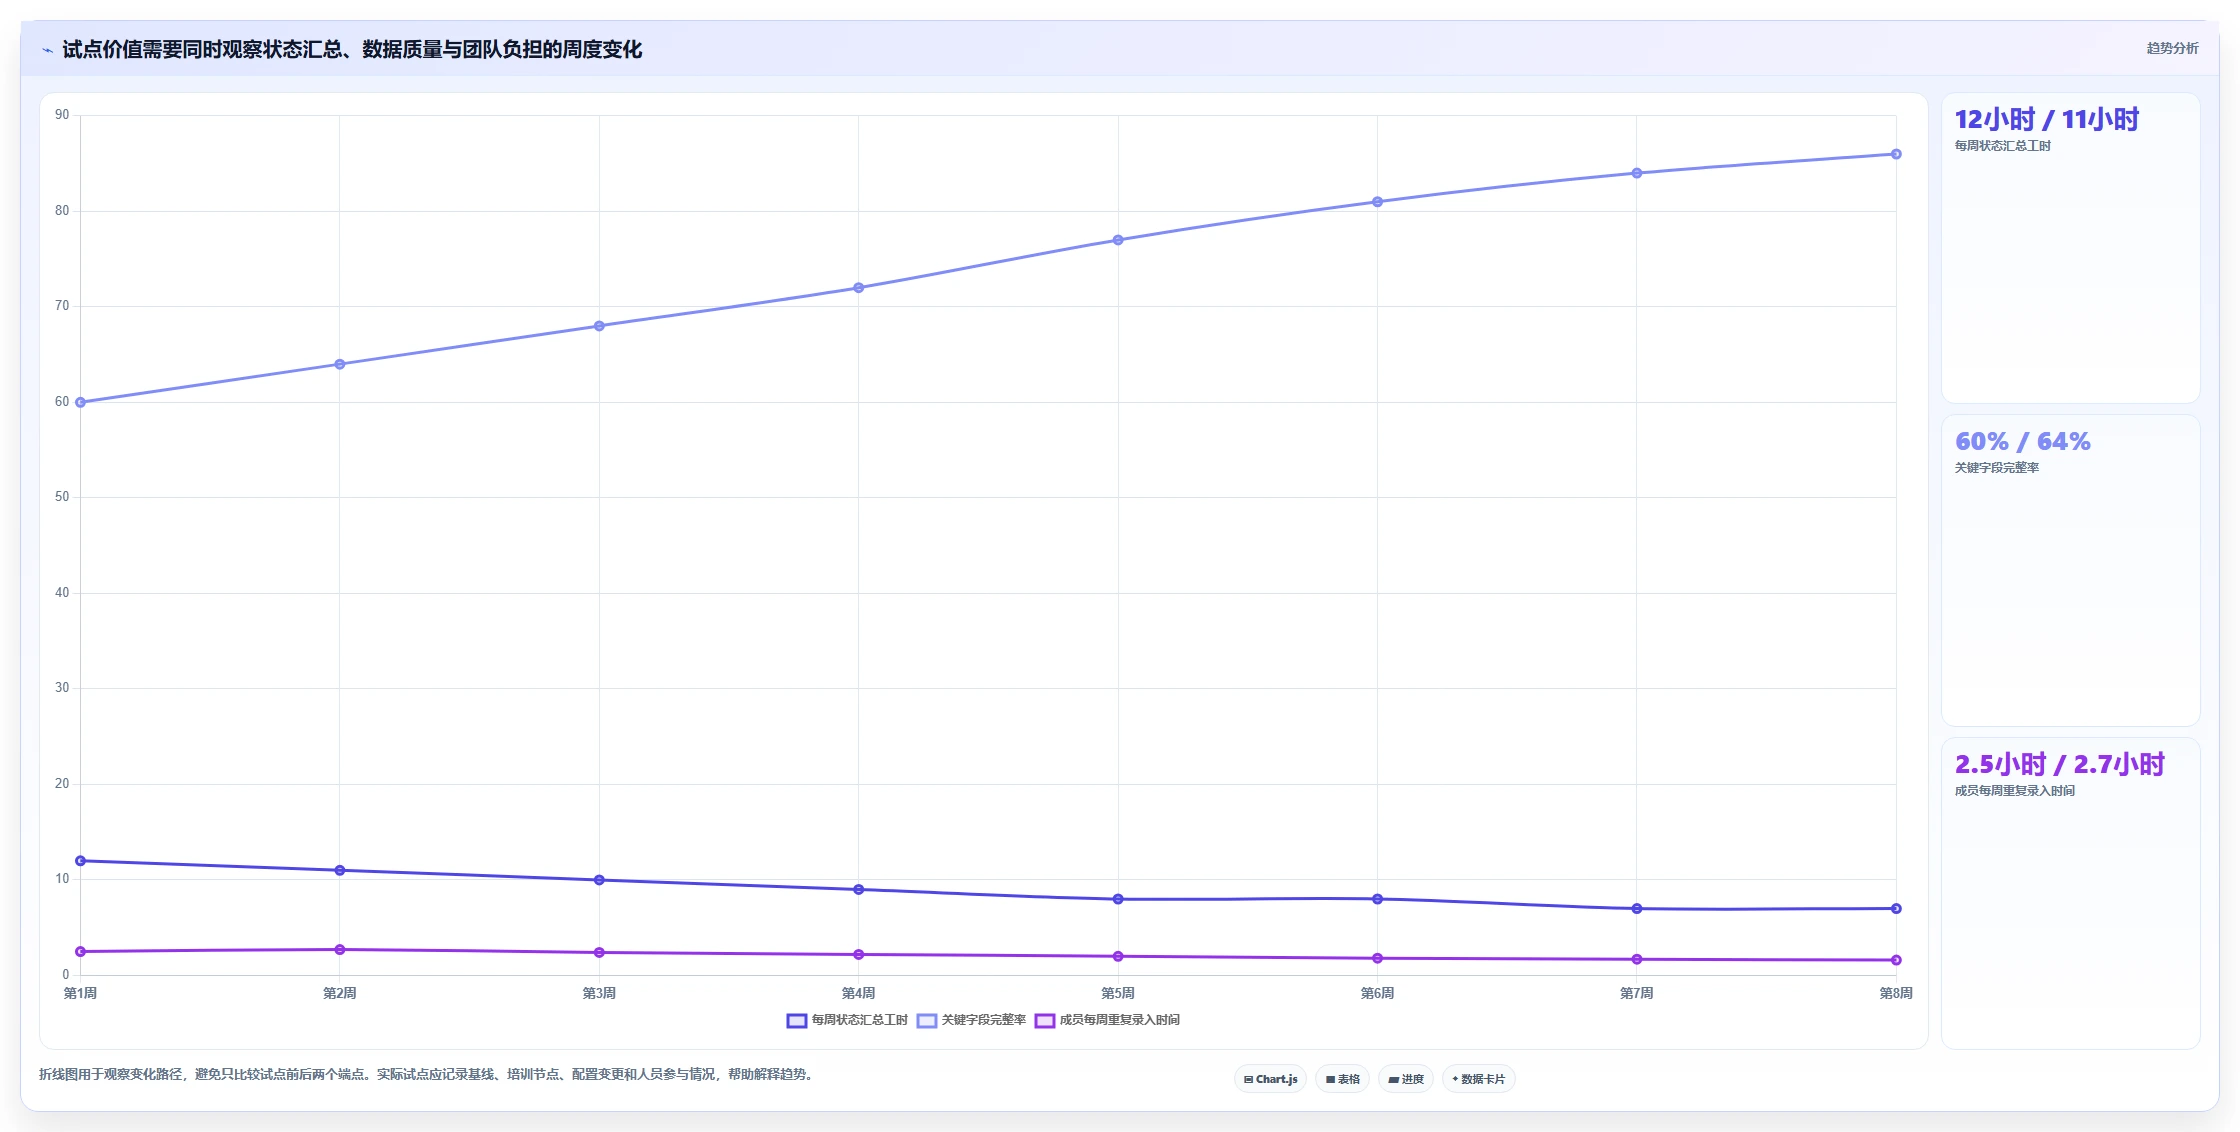
Task: Select the 关键字段完整率 point at 第3周
Action: pos(599,326)
